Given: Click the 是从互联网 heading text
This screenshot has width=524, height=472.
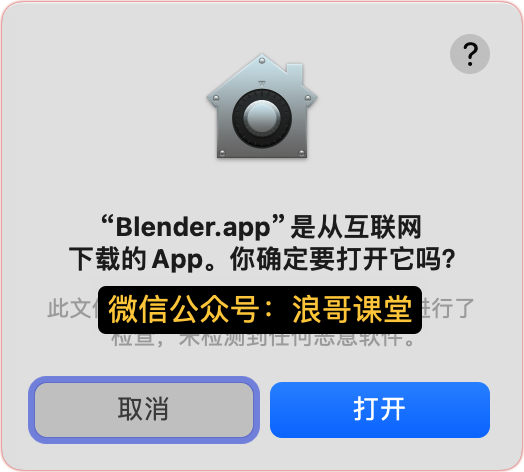Looking at the screenshot, I should (x=356, y=227).
